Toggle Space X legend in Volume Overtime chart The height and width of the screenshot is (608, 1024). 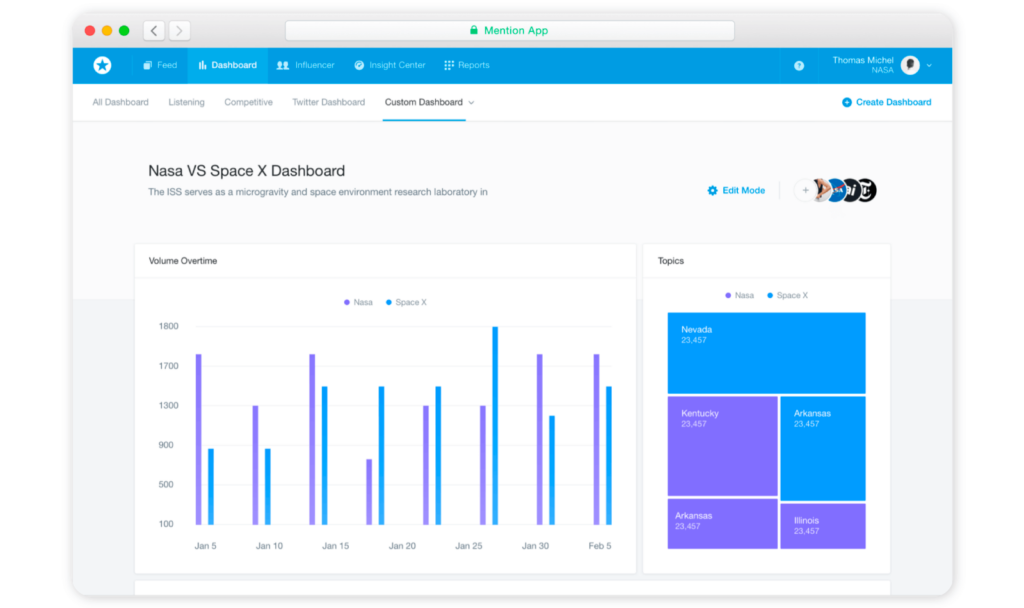point(406,302)
